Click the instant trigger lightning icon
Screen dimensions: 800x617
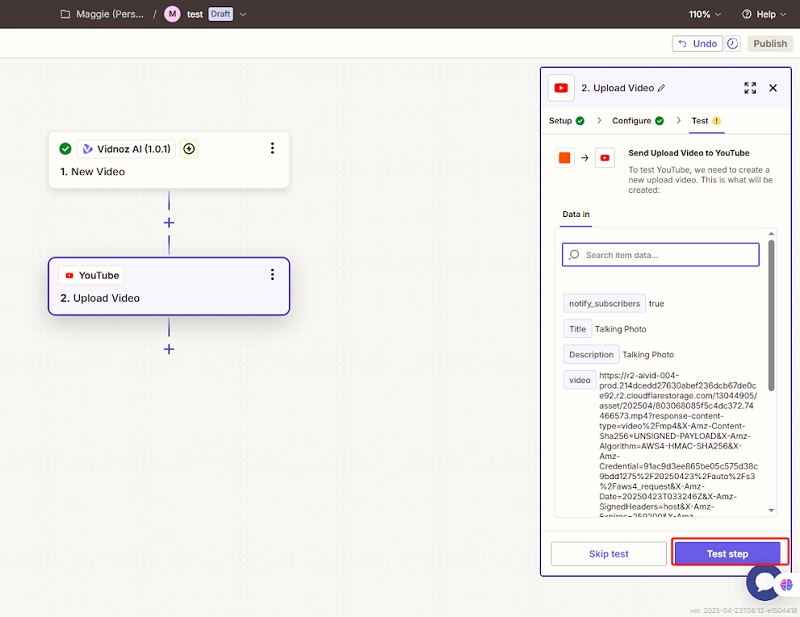[189, 149]
